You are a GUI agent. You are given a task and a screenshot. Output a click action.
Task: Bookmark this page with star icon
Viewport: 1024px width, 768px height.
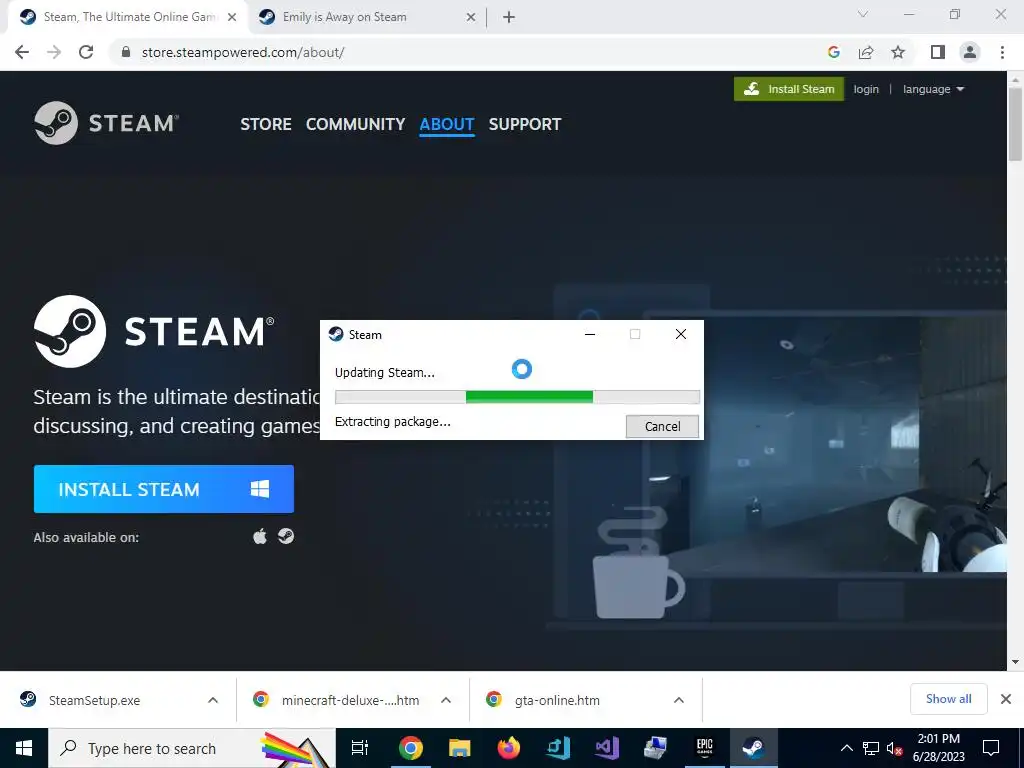pyautogui.click(x=898, y=52)
